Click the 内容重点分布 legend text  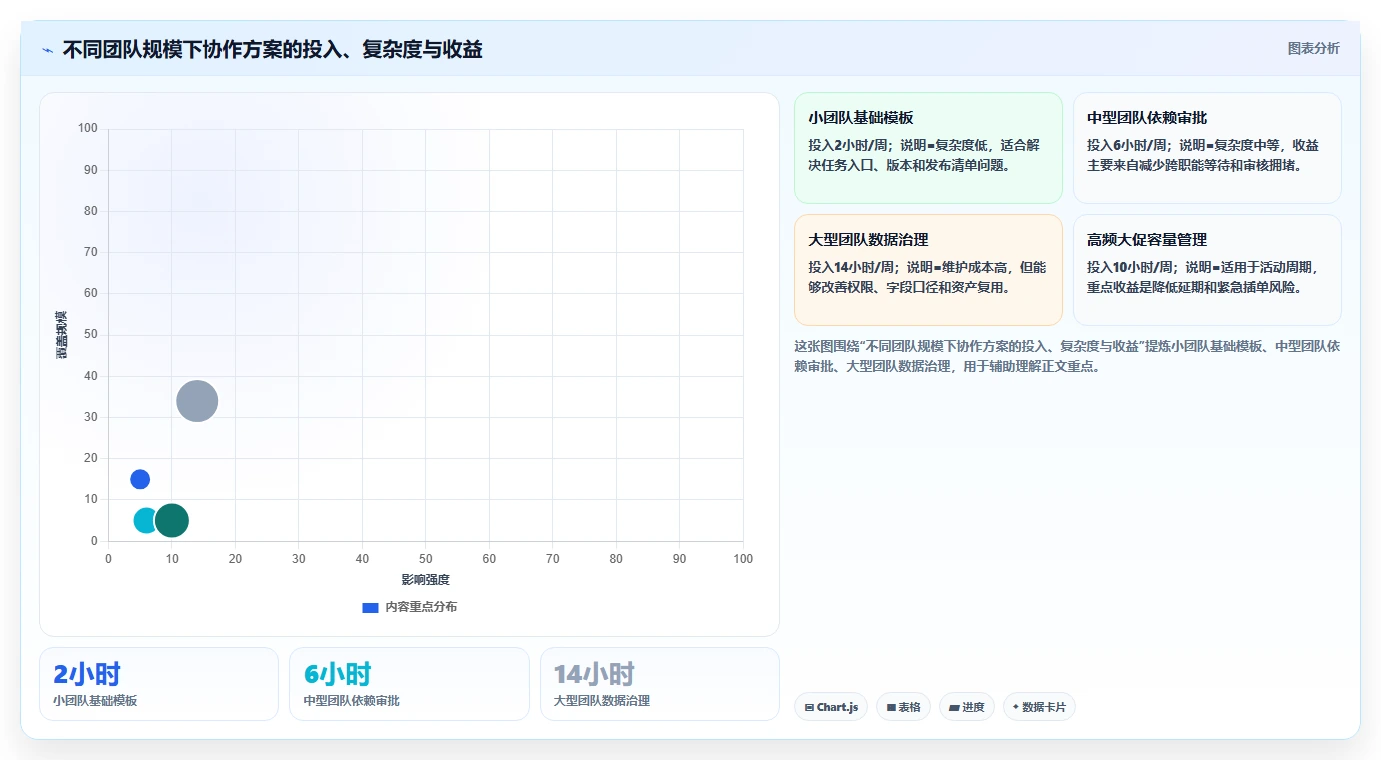[421, 607]
